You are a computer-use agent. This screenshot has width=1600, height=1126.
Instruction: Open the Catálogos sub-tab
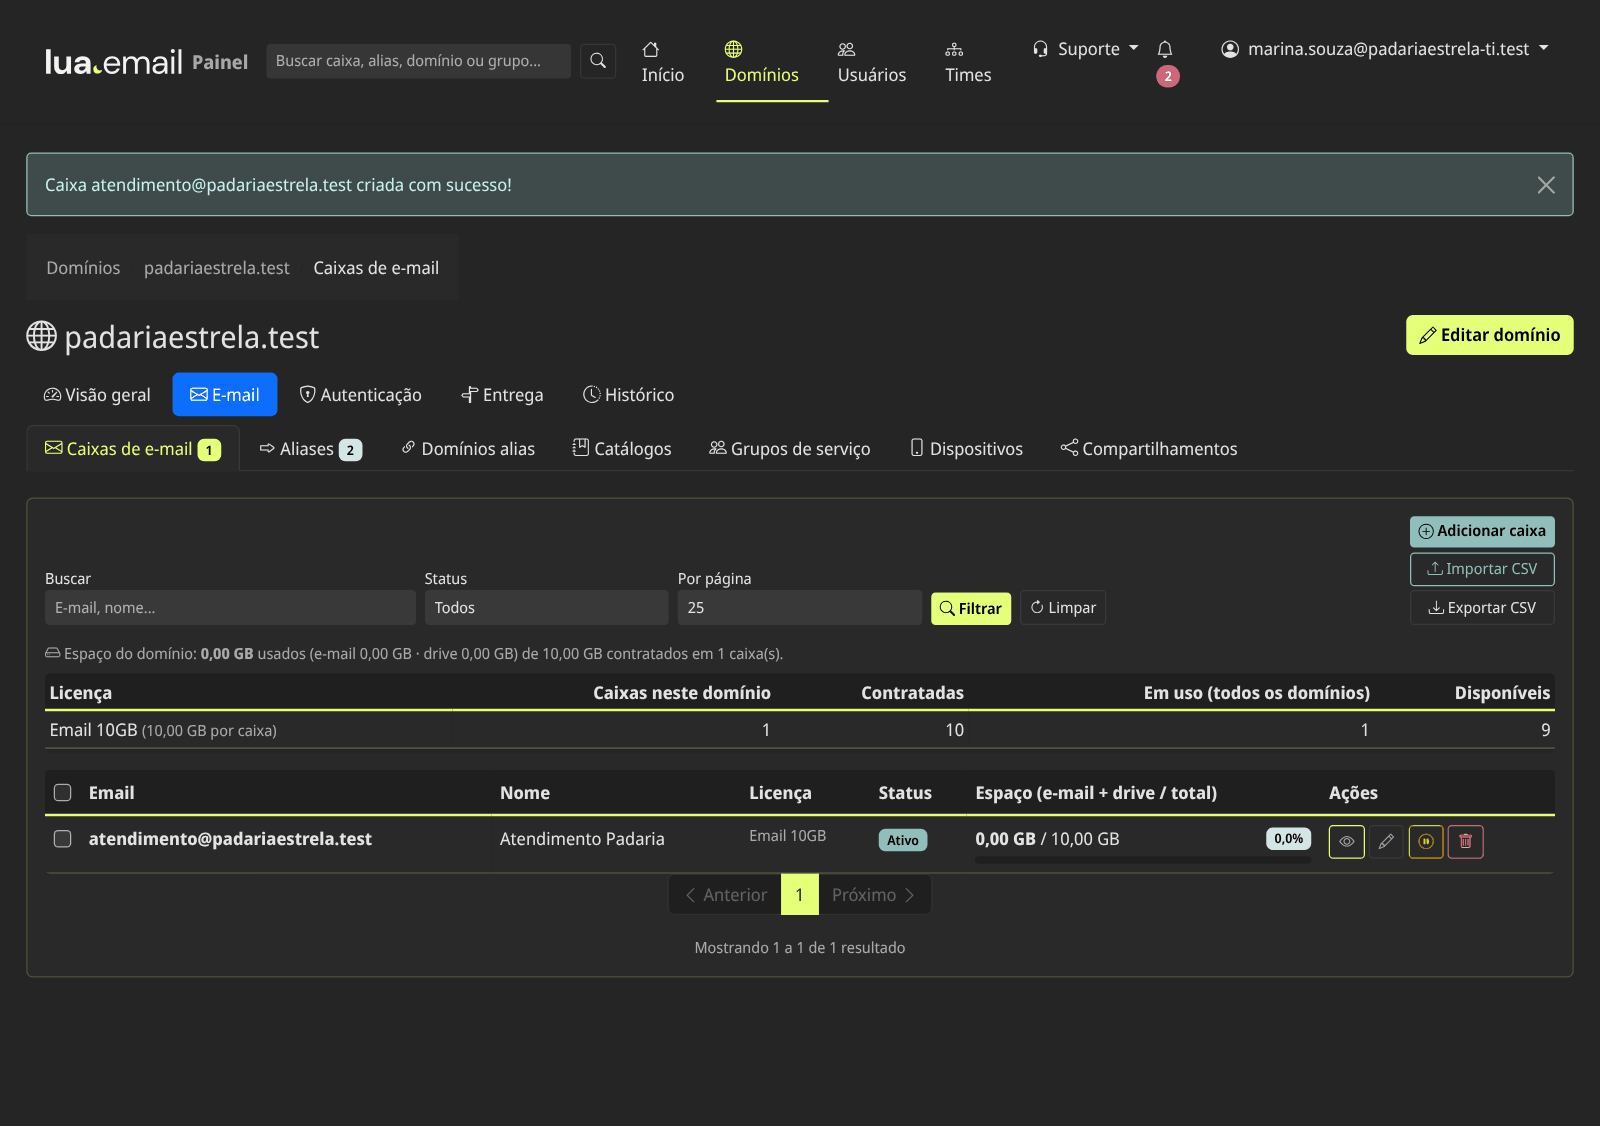point(622,449)
